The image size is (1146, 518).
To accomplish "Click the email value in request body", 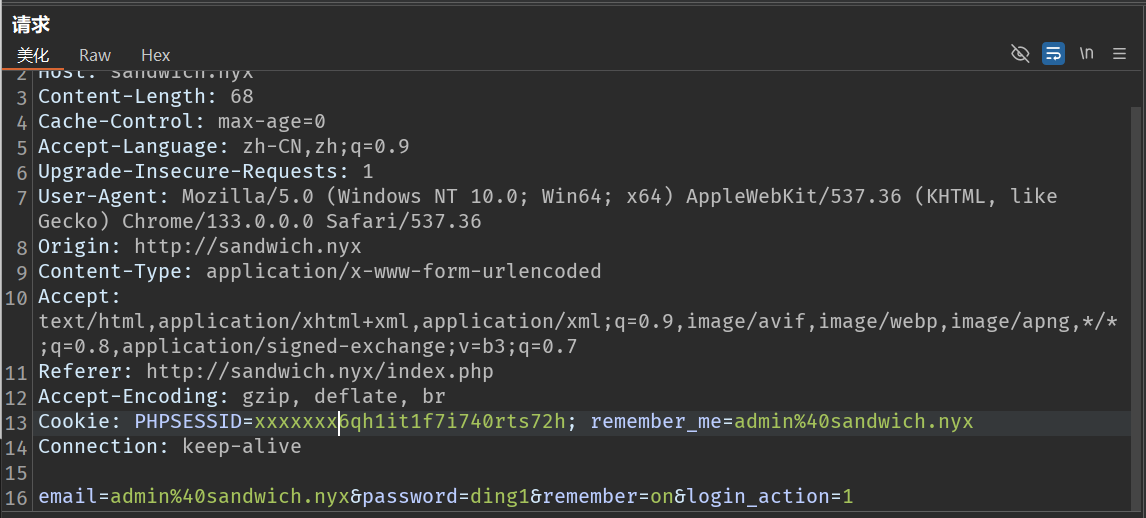I will (x=229, y=497).
